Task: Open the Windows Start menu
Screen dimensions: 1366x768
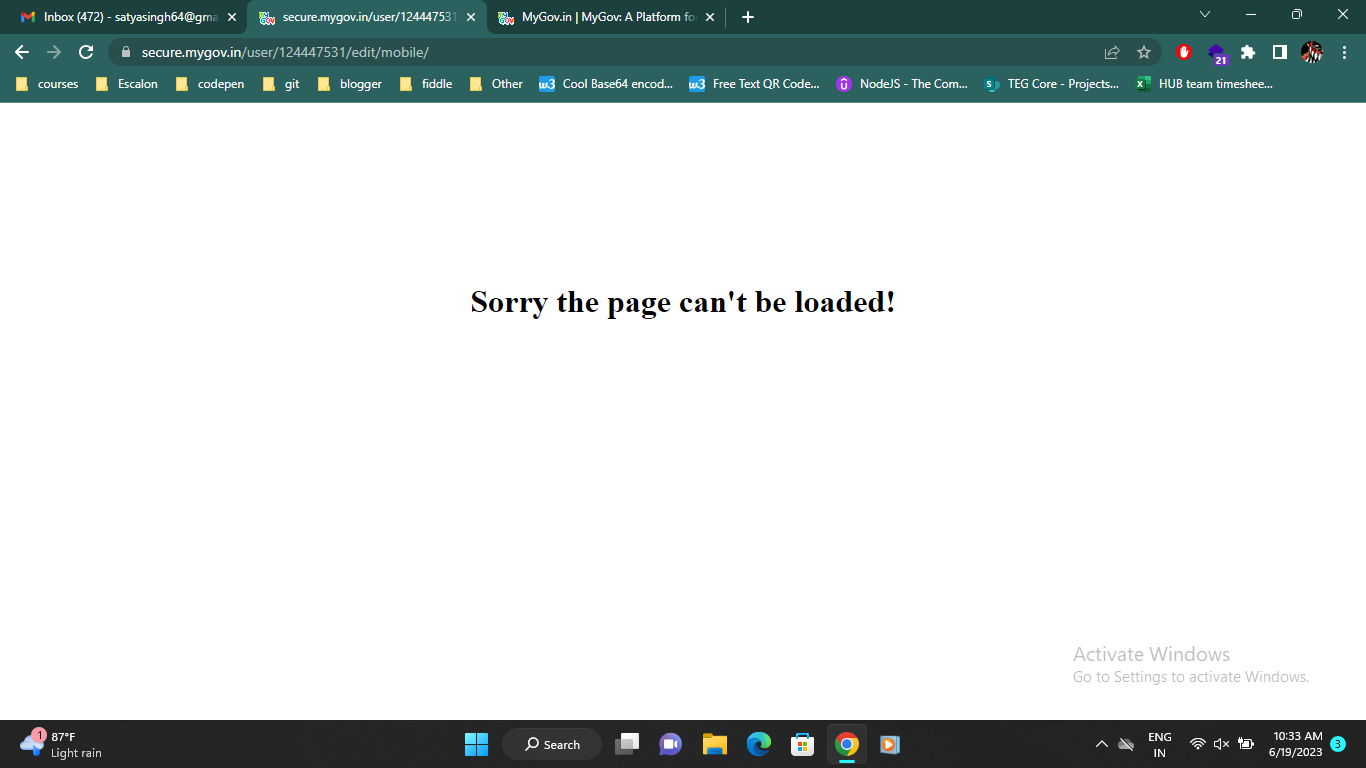Action: click(476, 744)
